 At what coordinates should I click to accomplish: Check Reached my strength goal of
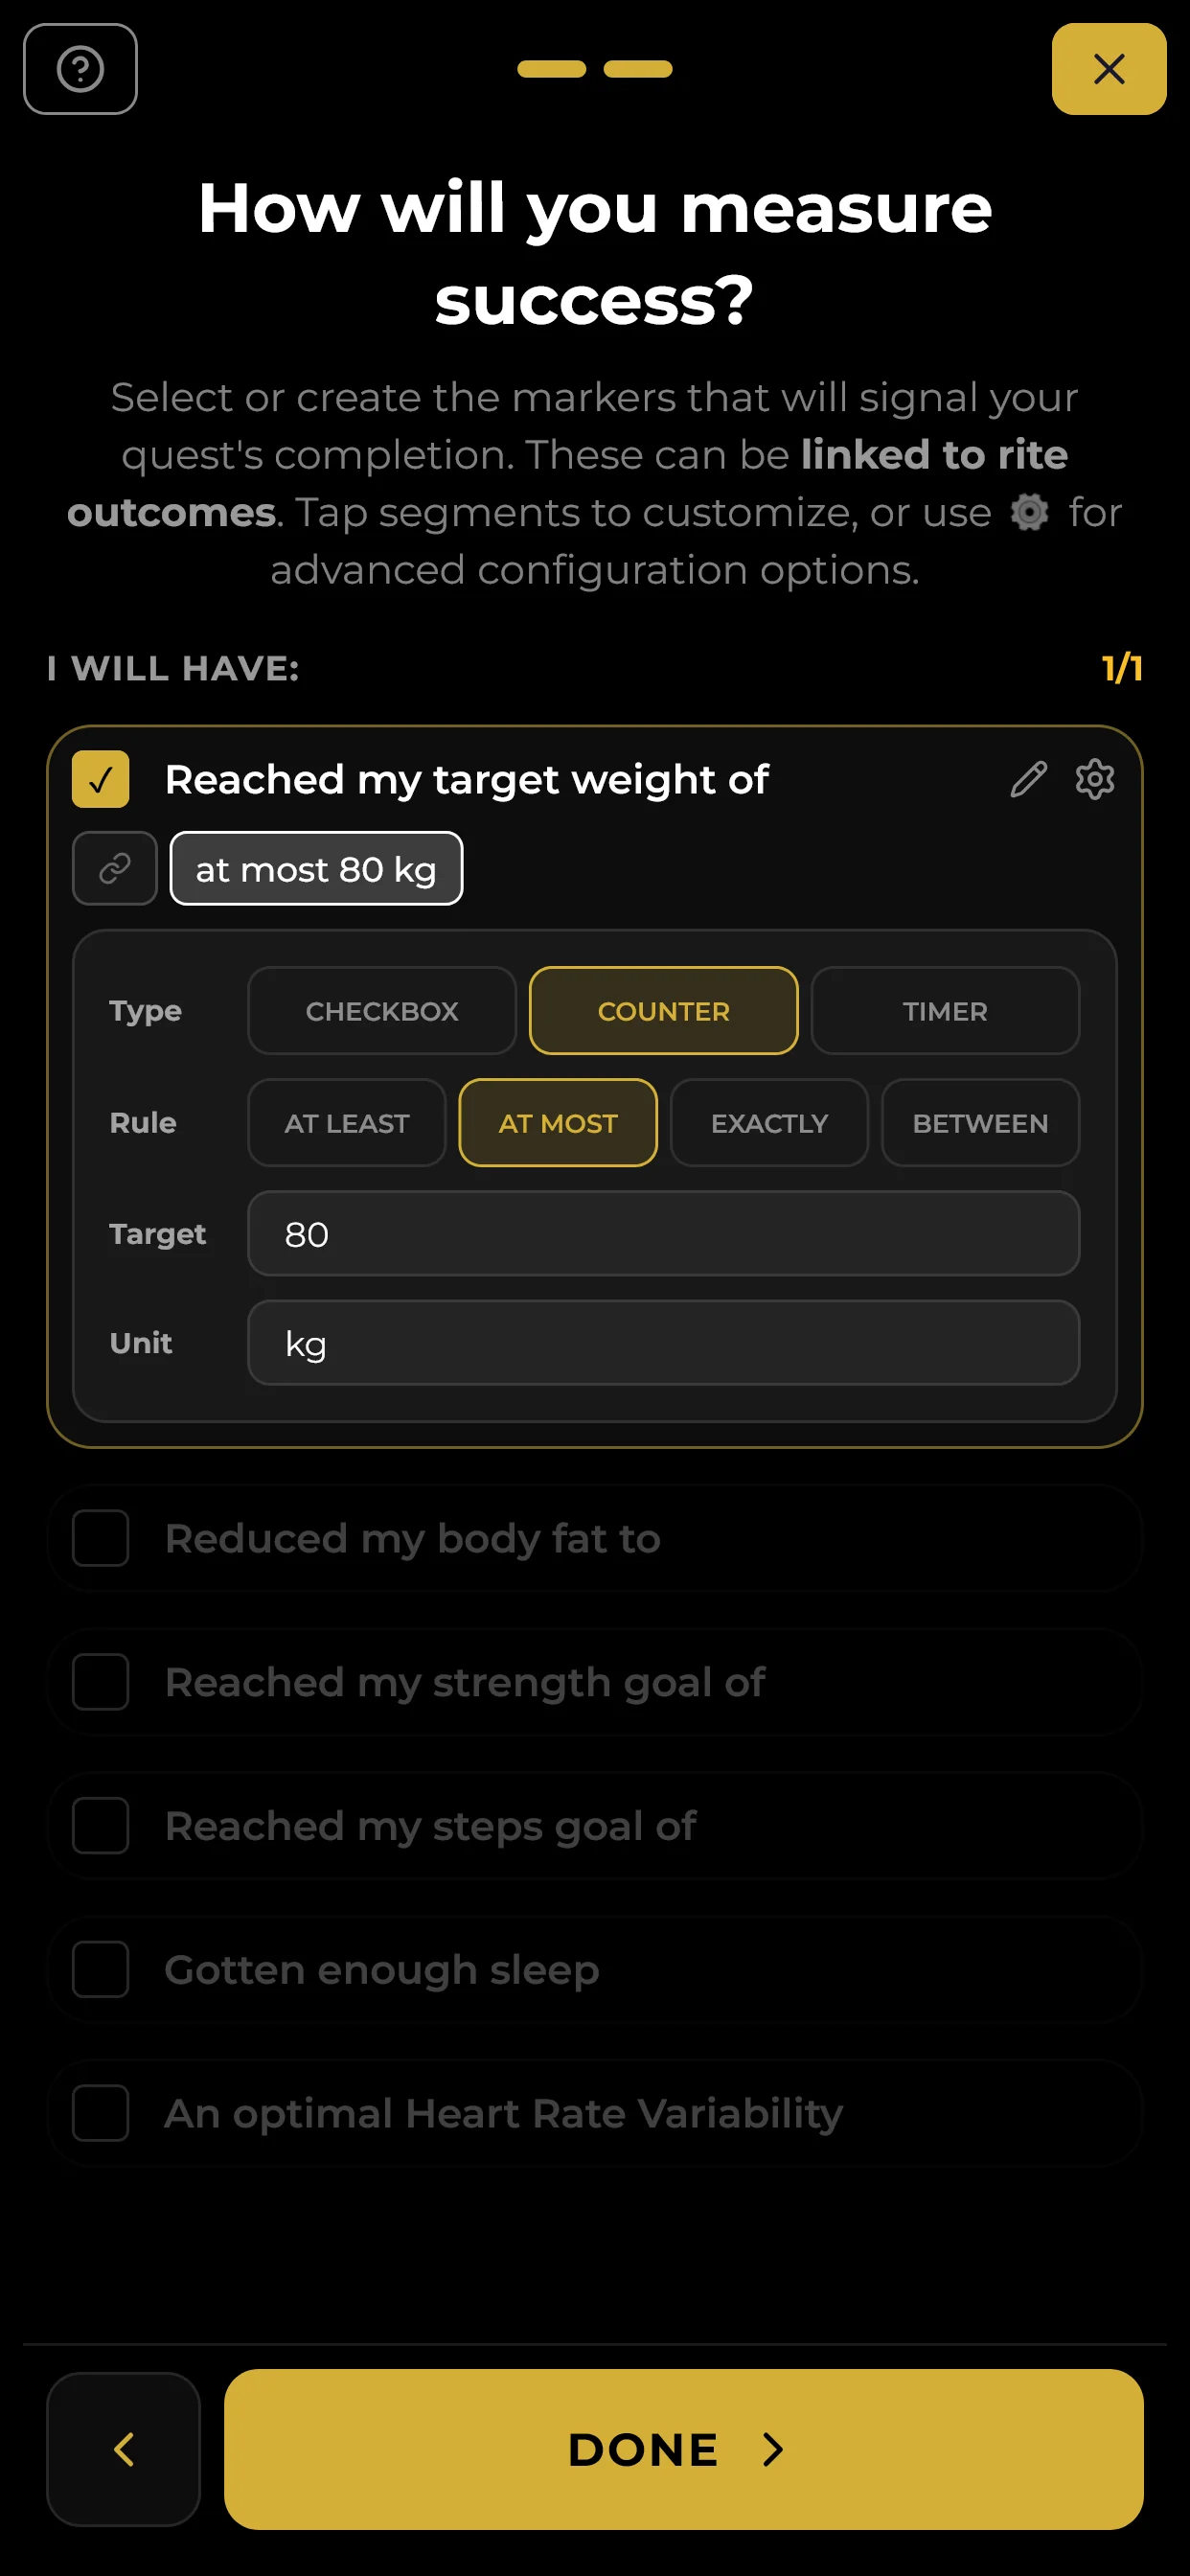click(x=100, y=1682)
